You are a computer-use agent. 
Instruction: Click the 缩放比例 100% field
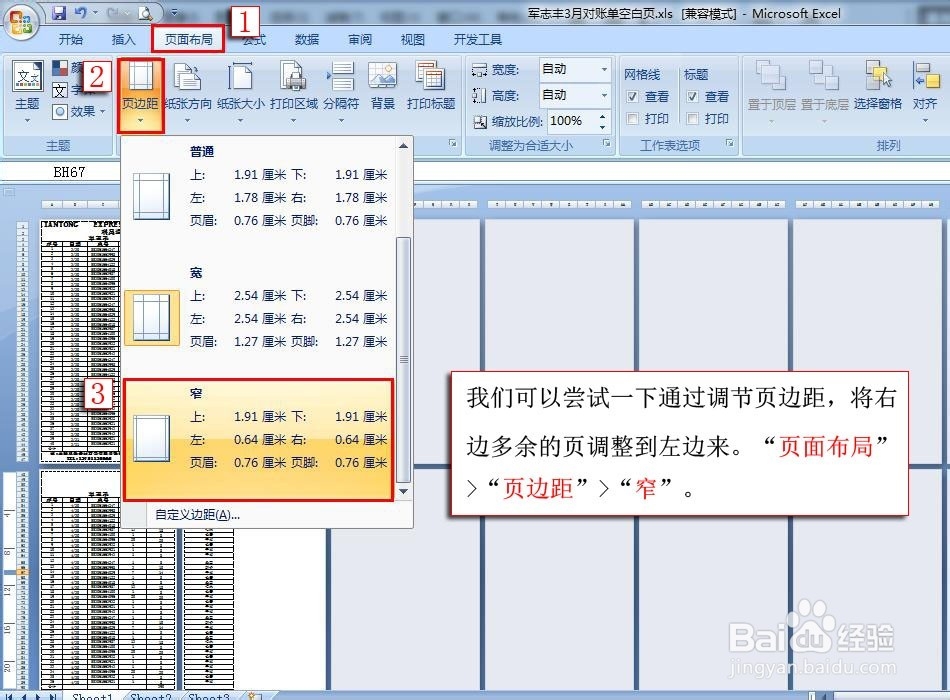click(572, 121)
